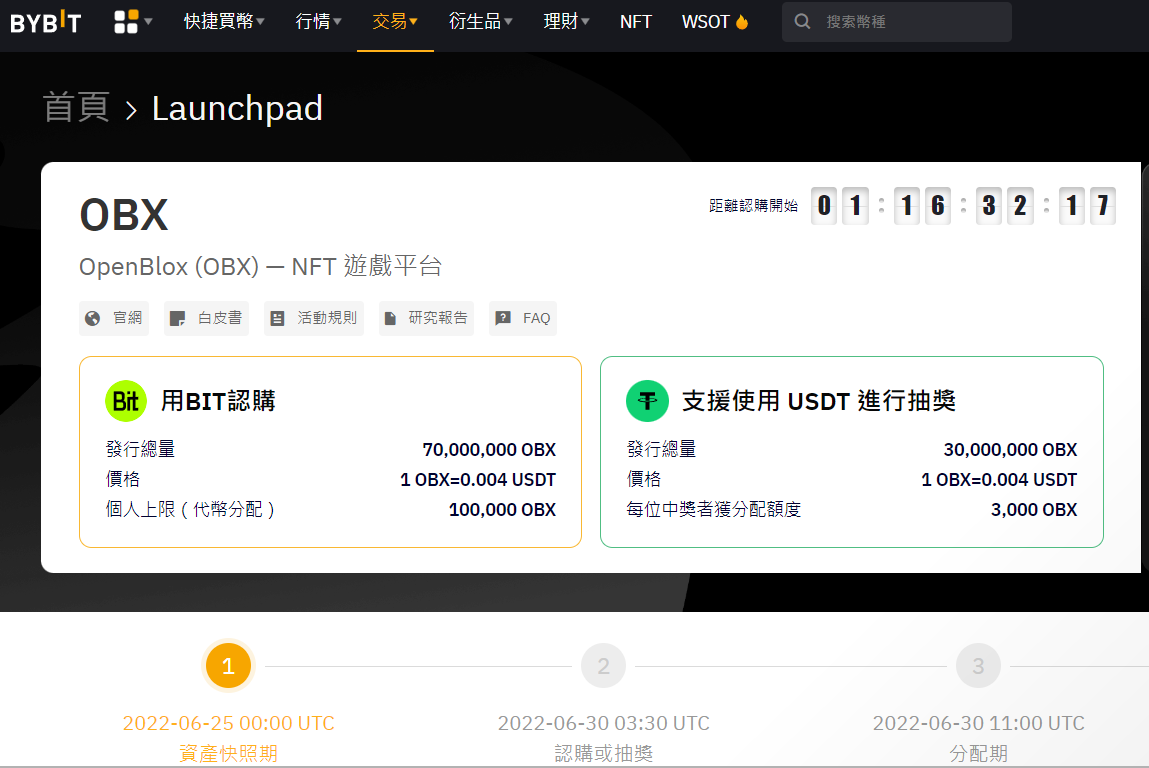Click the 資產快照期 label
Screen dimensions: 1149x768
(229, 753)
